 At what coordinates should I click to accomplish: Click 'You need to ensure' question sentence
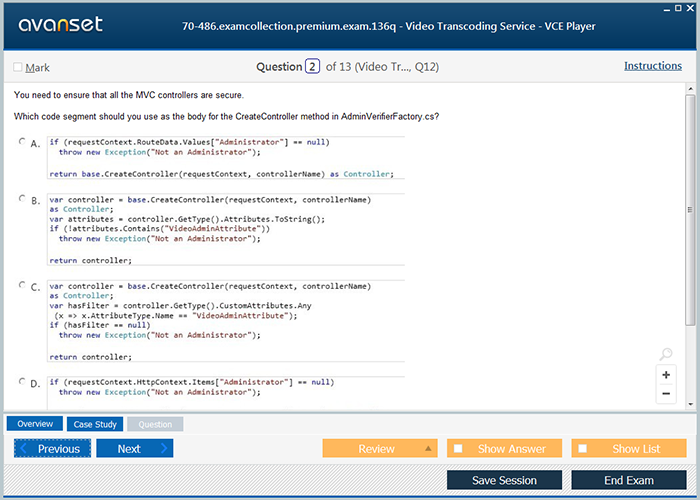129,95
